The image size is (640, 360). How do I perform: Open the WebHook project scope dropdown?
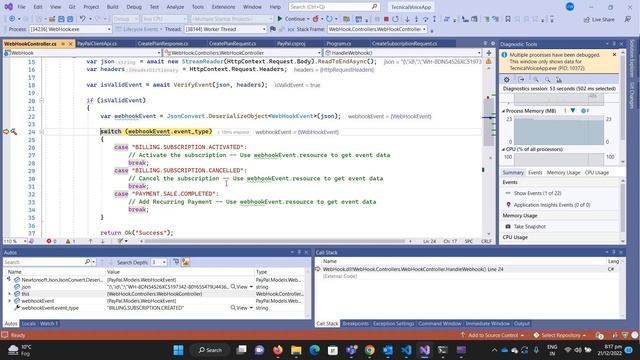point(82,53)
